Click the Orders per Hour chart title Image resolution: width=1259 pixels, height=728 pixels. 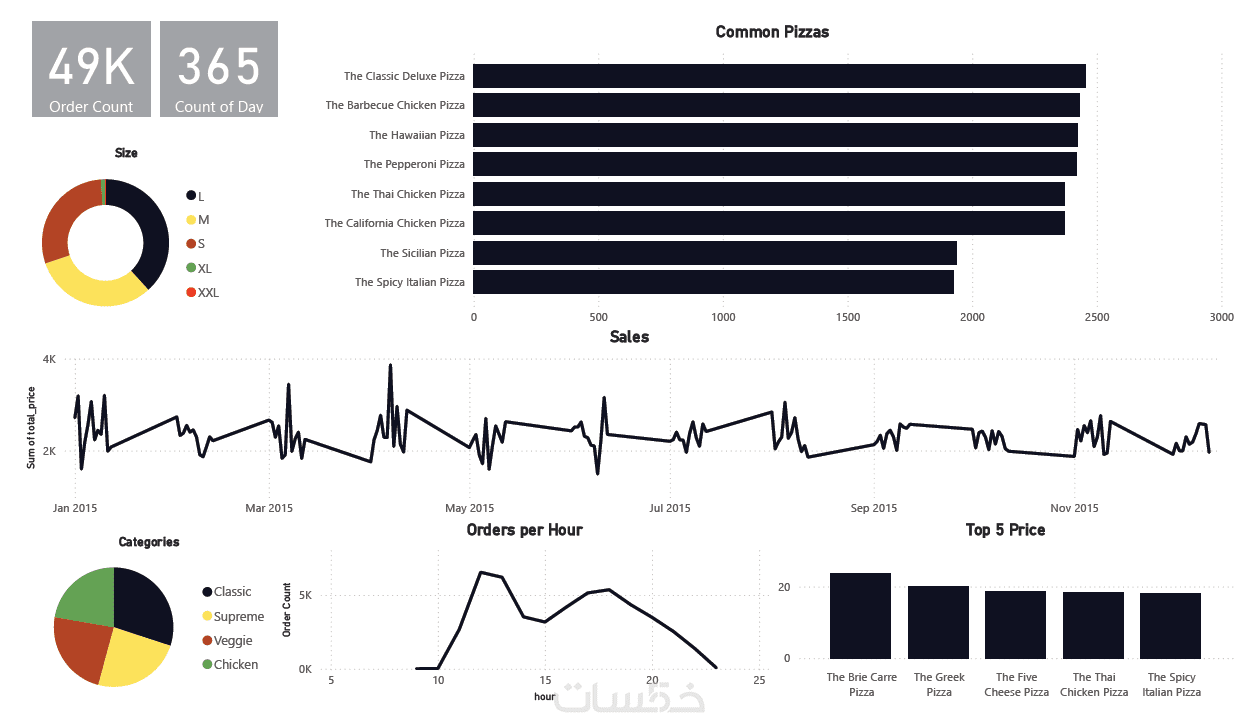tap(524, 529)
